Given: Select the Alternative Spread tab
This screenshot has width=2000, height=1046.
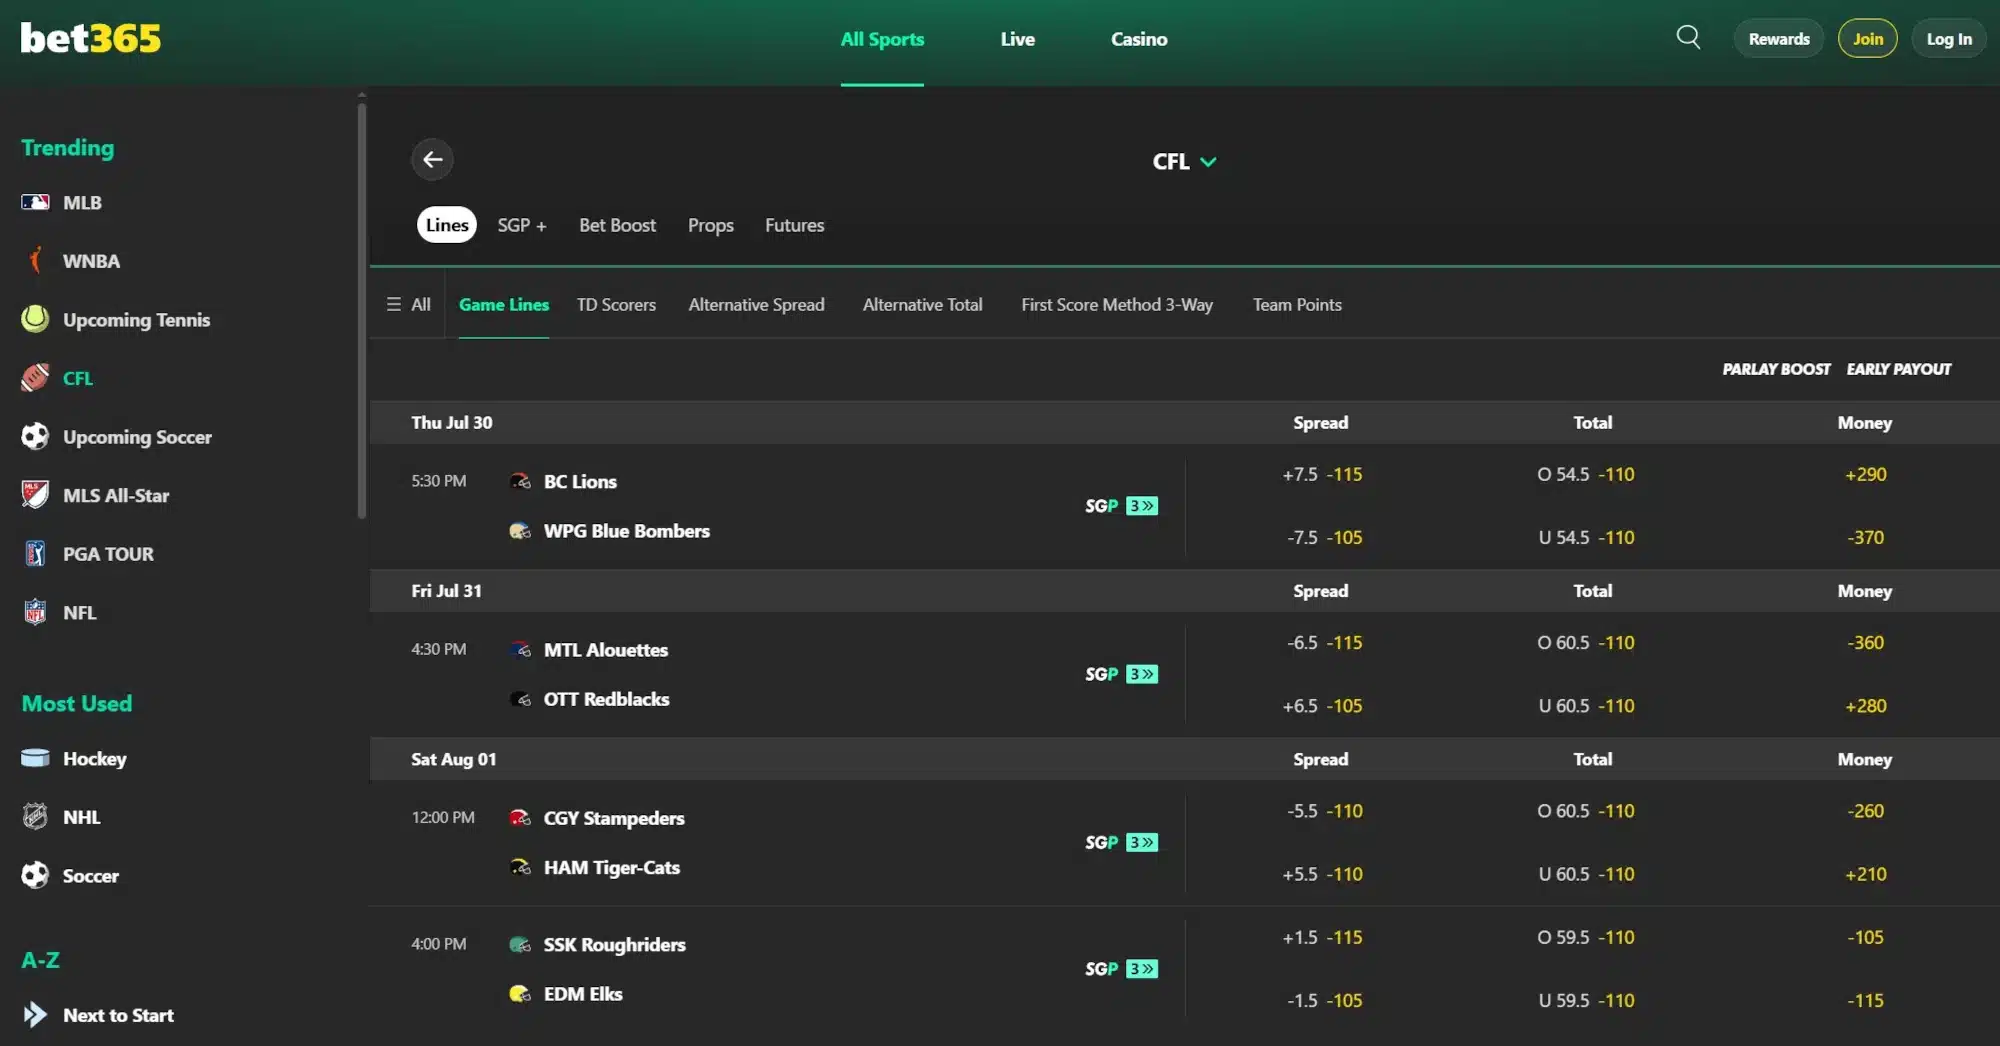Looking at the screenshot, I should [x=756, y=304].
